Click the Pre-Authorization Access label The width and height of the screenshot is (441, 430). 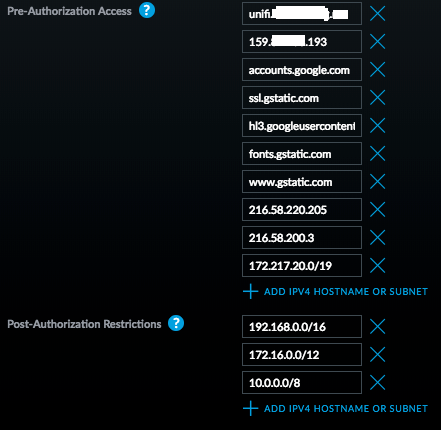coord(69,11)
